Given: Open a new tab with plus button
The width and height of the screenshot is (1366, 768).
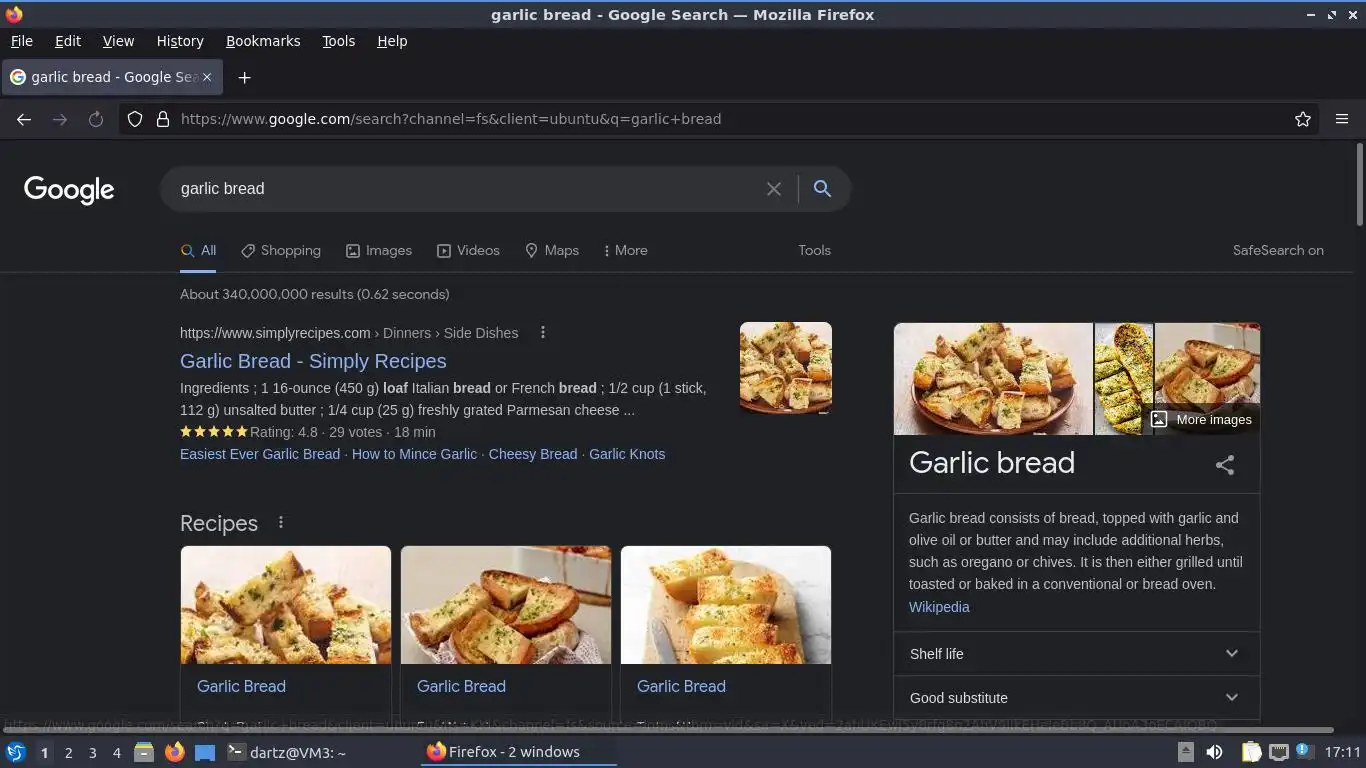Looking at the screenshot, I should click(x=244, y=77).
